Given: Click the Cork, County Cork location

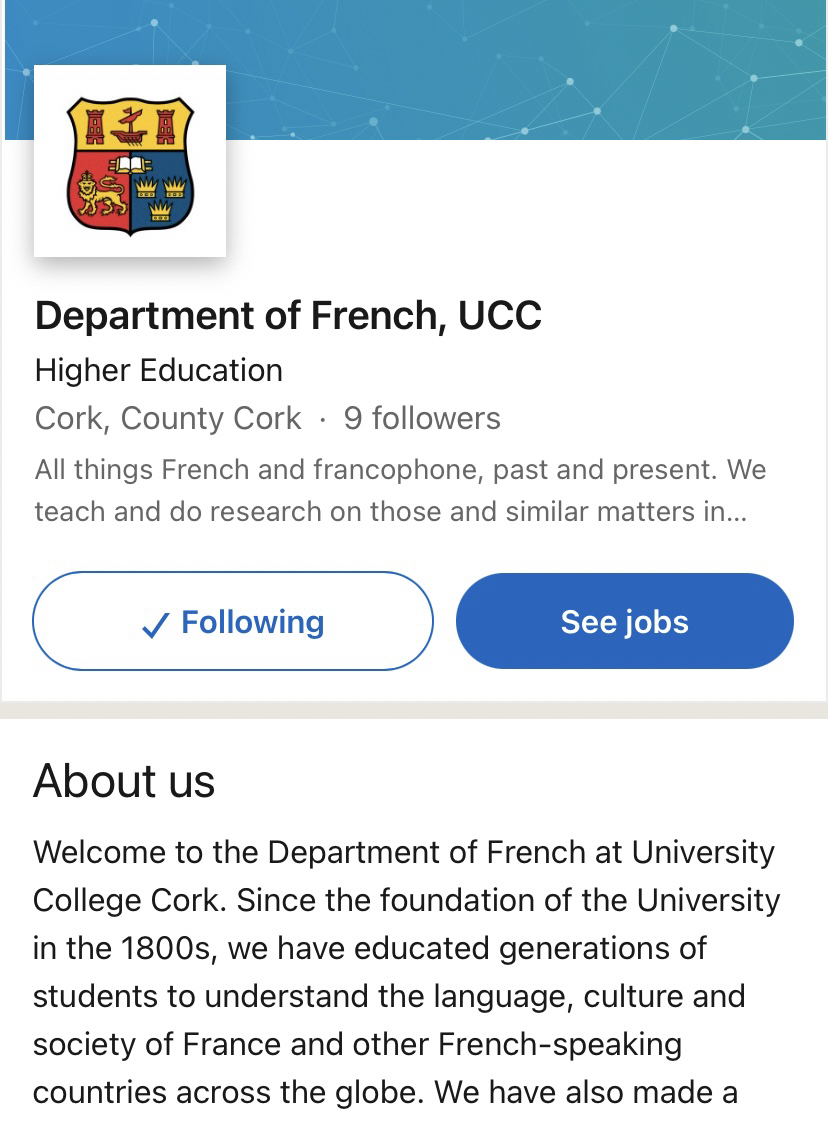Looking at the screenshot, I should [167, 418].
